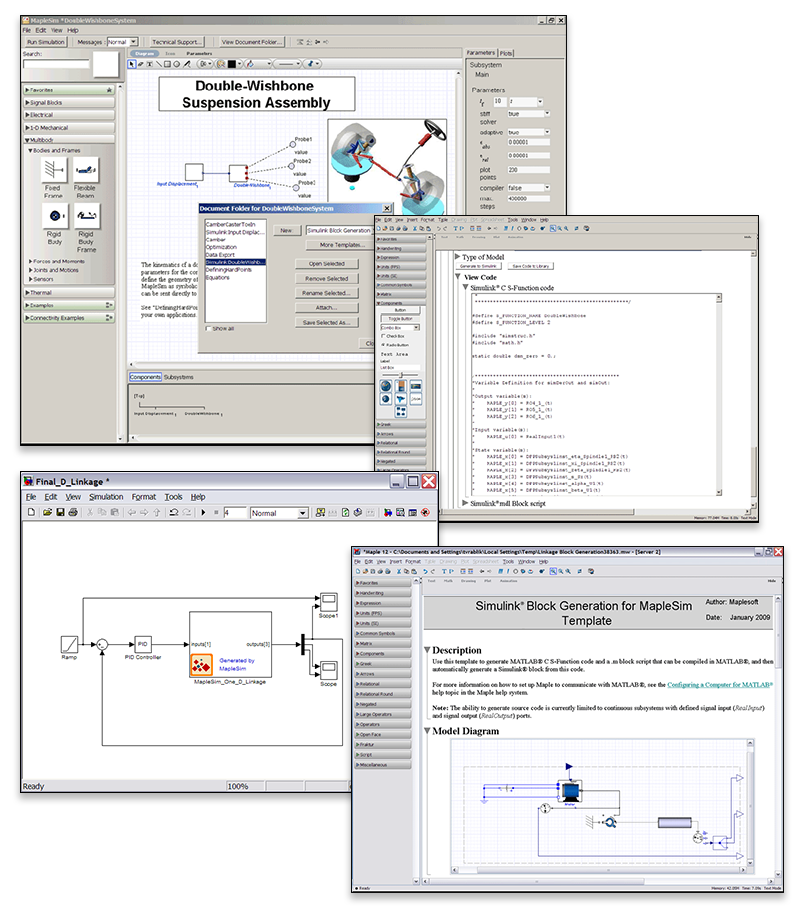
Task: Click the View Document Folder button
Action: [251, 42]
